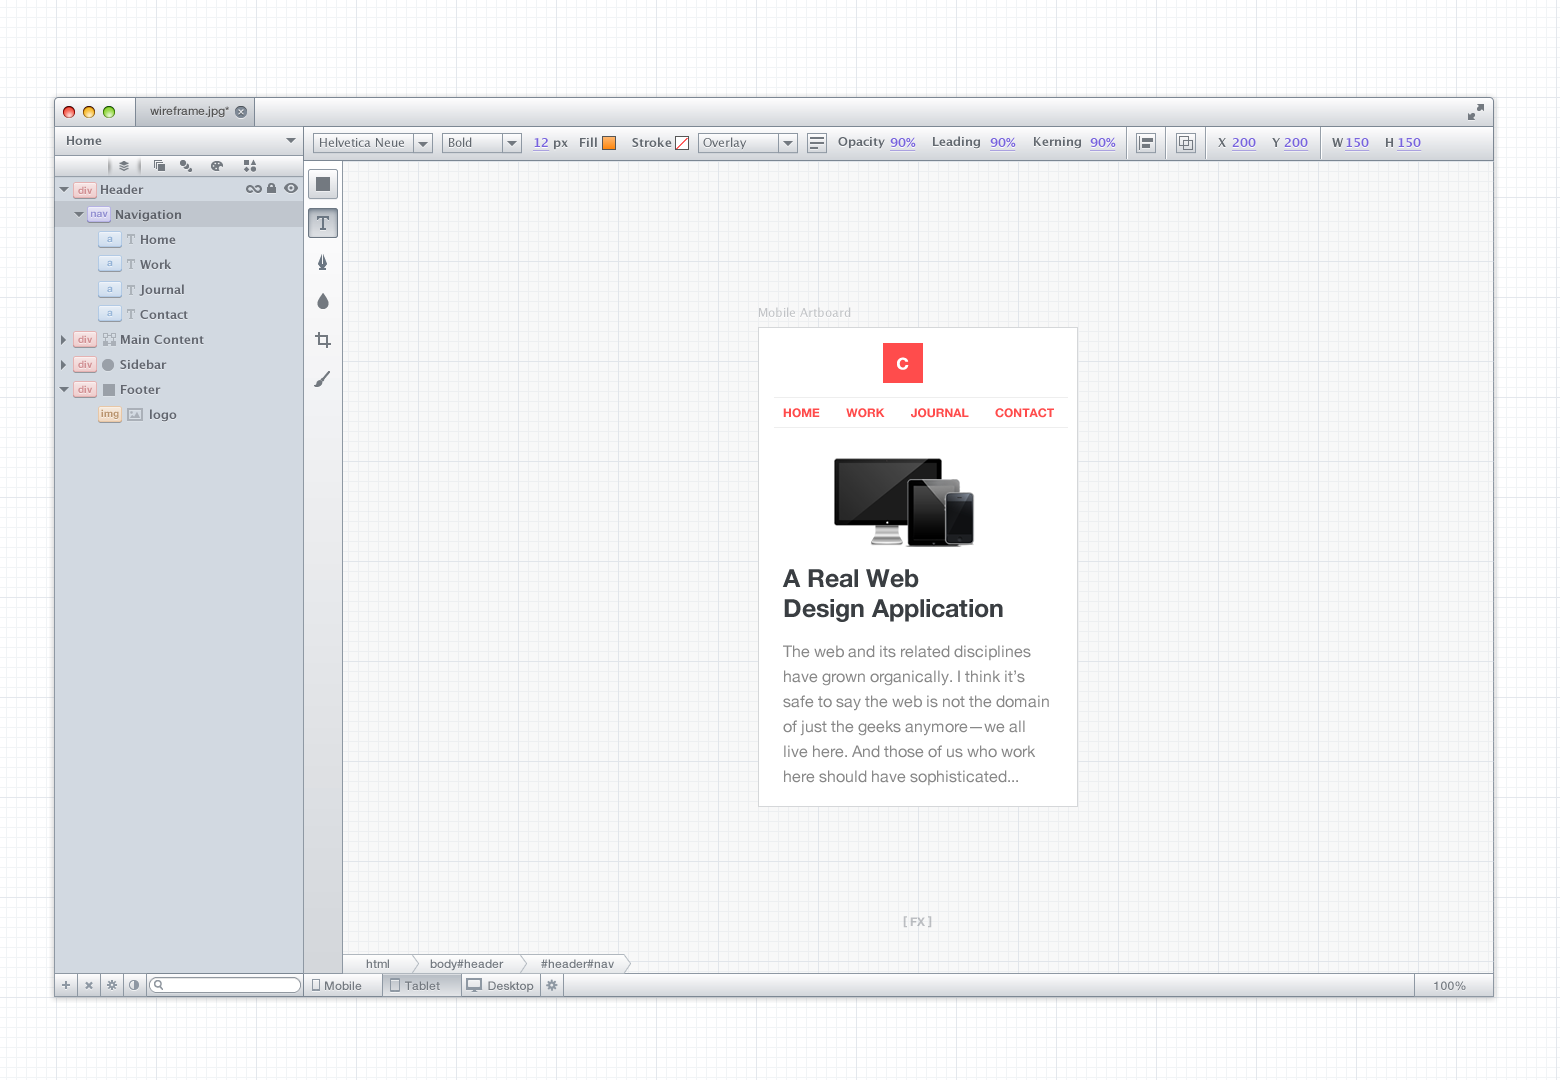Click the link chain icon on Header

[253, 188]
